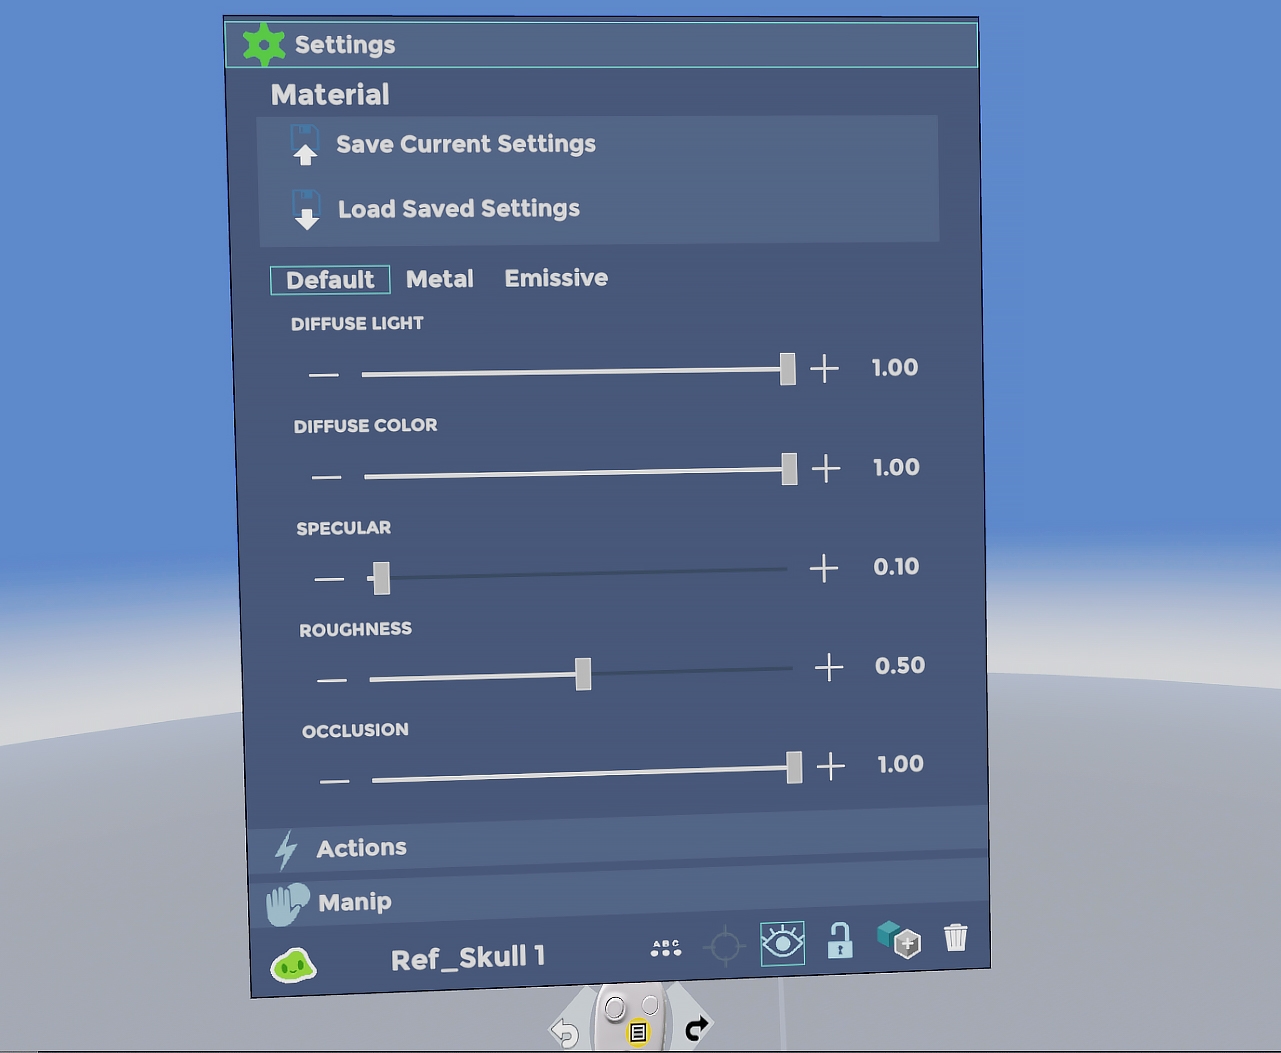Viewport: 1281px width, 1053px height.
Task: Click the DIFFUSE LIGHT label
Action: pos(357,324)
